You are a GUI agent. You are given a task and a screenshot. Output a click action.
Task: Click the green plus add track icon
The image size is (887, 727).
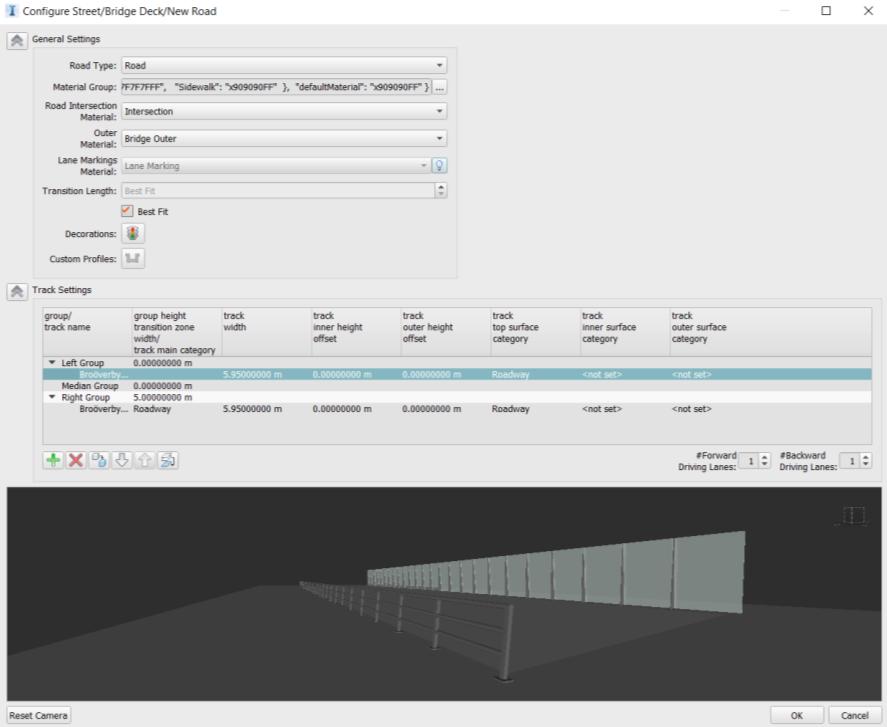(x=53, y=461)
